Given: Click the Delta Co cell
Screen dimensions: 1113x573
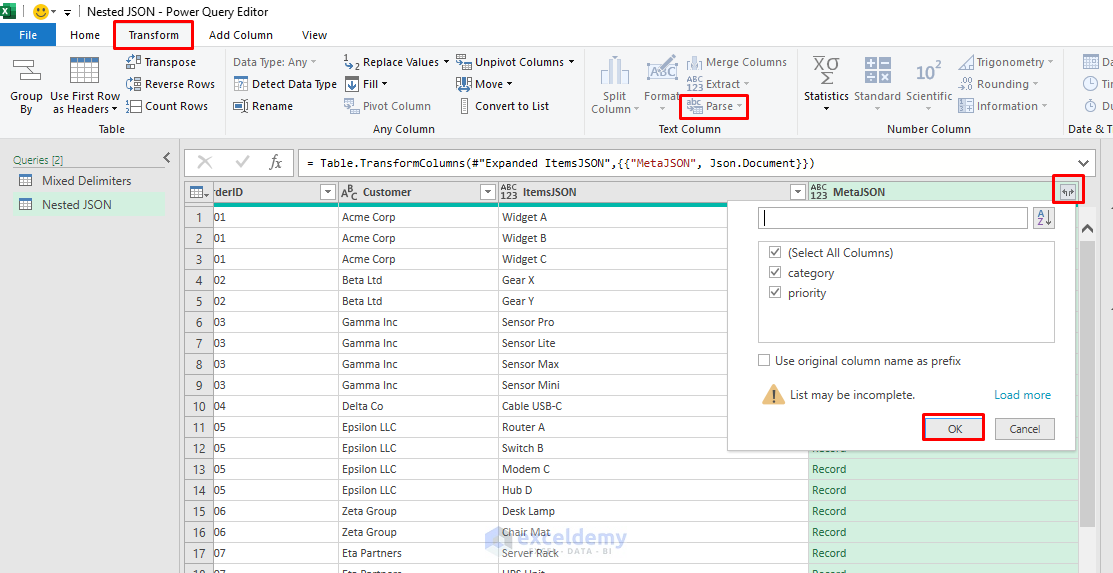Looking at the screenshot, I should point(418,406).
